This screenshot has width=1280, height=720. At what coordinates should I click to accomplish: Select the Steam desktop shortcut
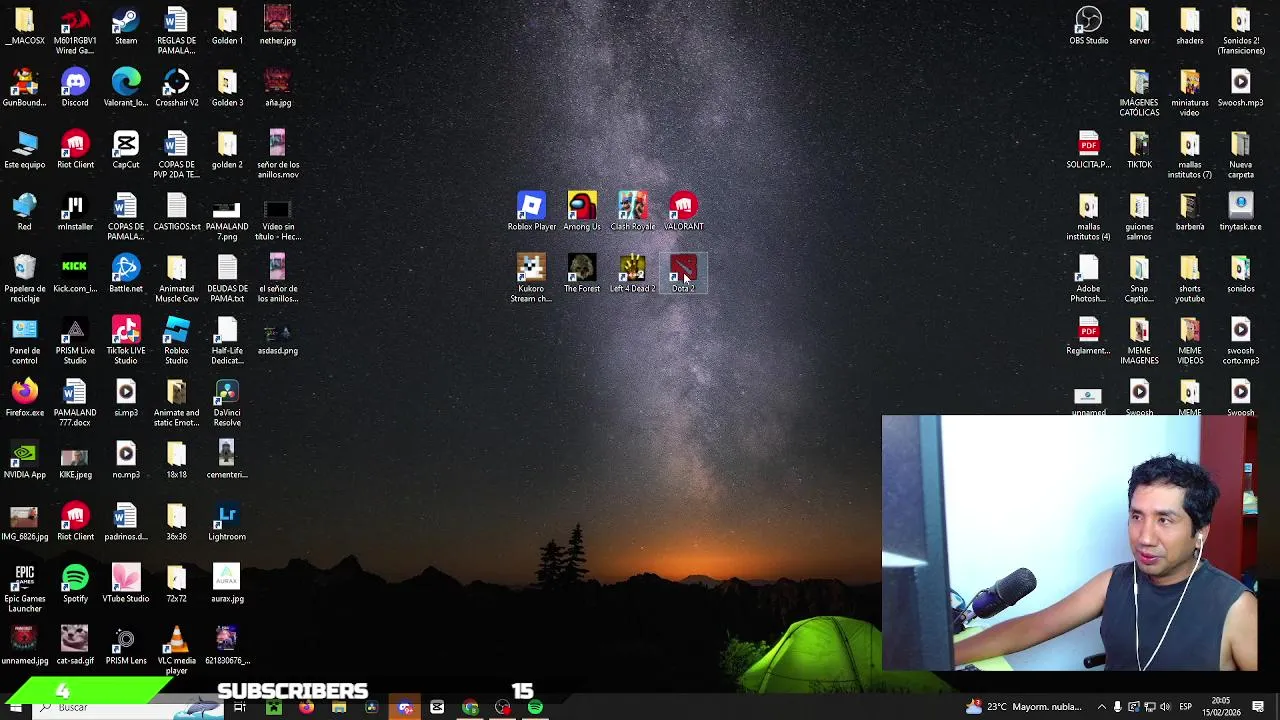point(126,26)
